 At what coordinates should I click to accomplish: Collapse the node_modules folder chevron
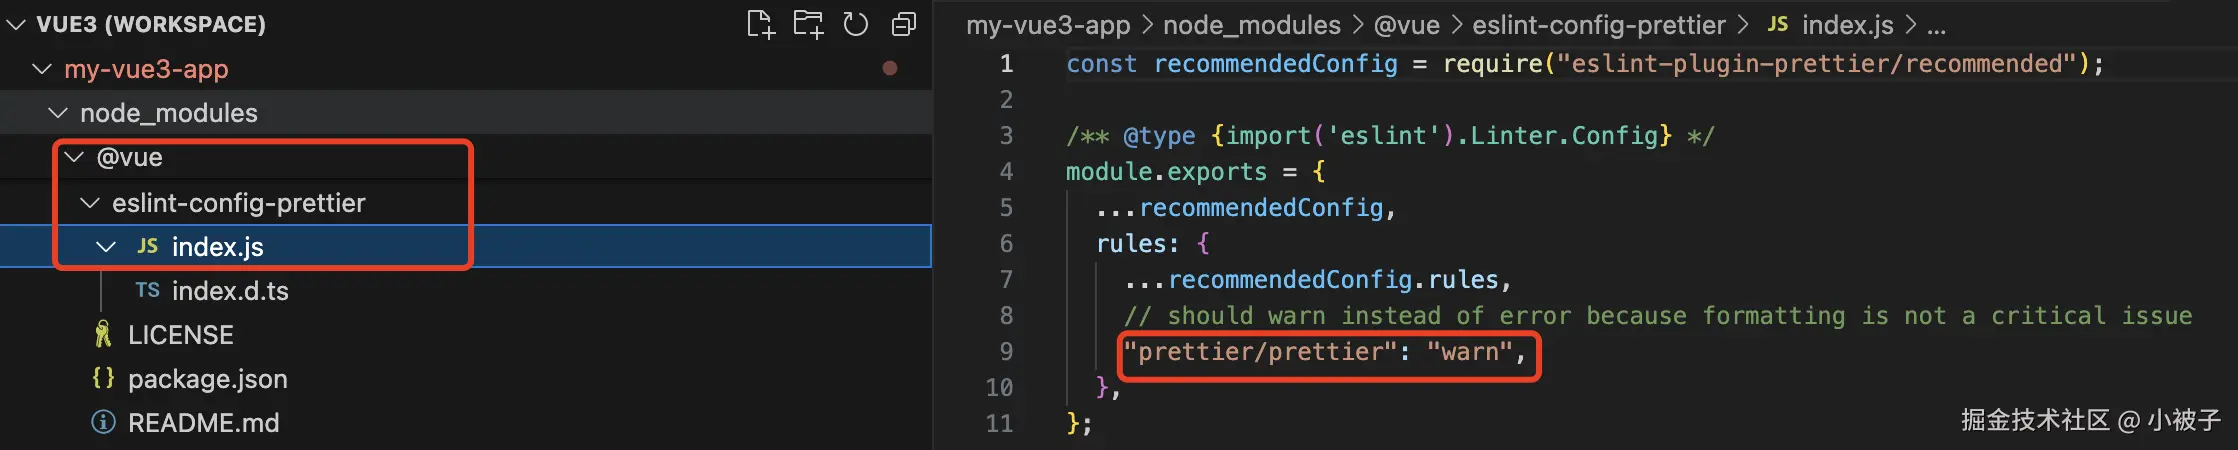58,113
